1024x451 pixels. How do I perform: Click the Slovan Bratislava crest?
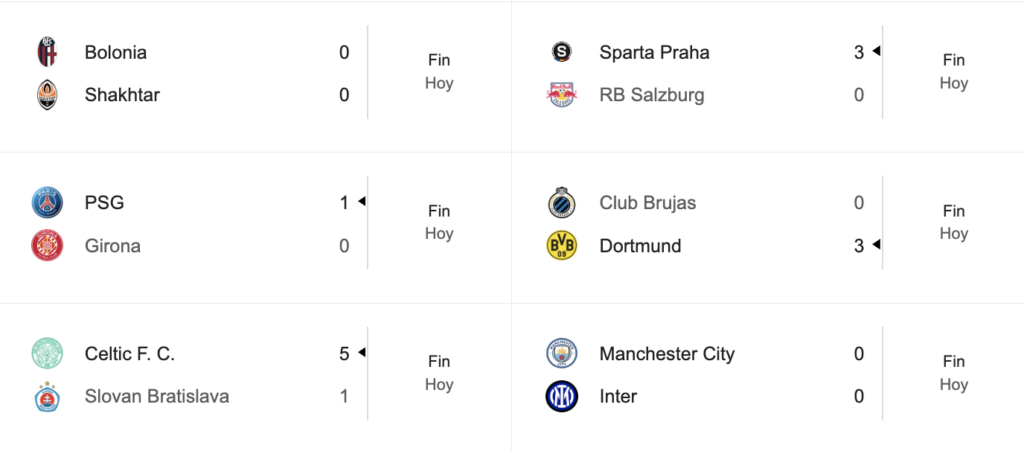coord(47,397)
